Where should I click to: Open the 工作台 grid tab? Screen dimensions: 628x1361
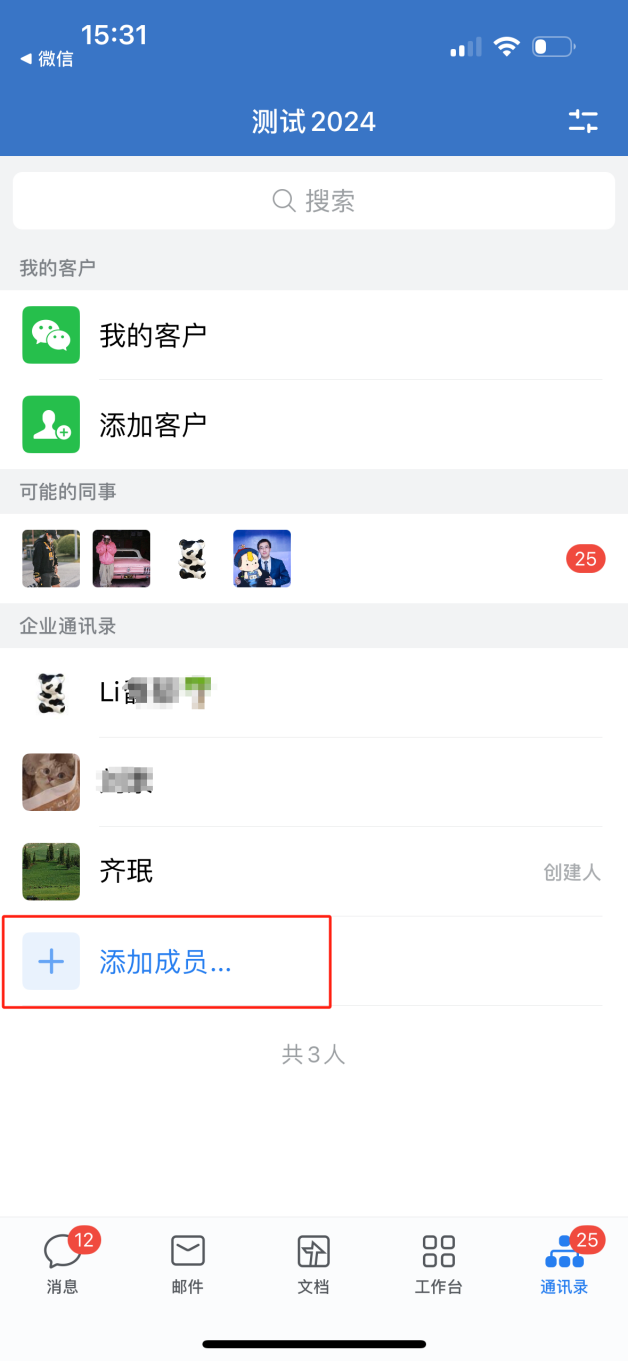point(439,1263)
